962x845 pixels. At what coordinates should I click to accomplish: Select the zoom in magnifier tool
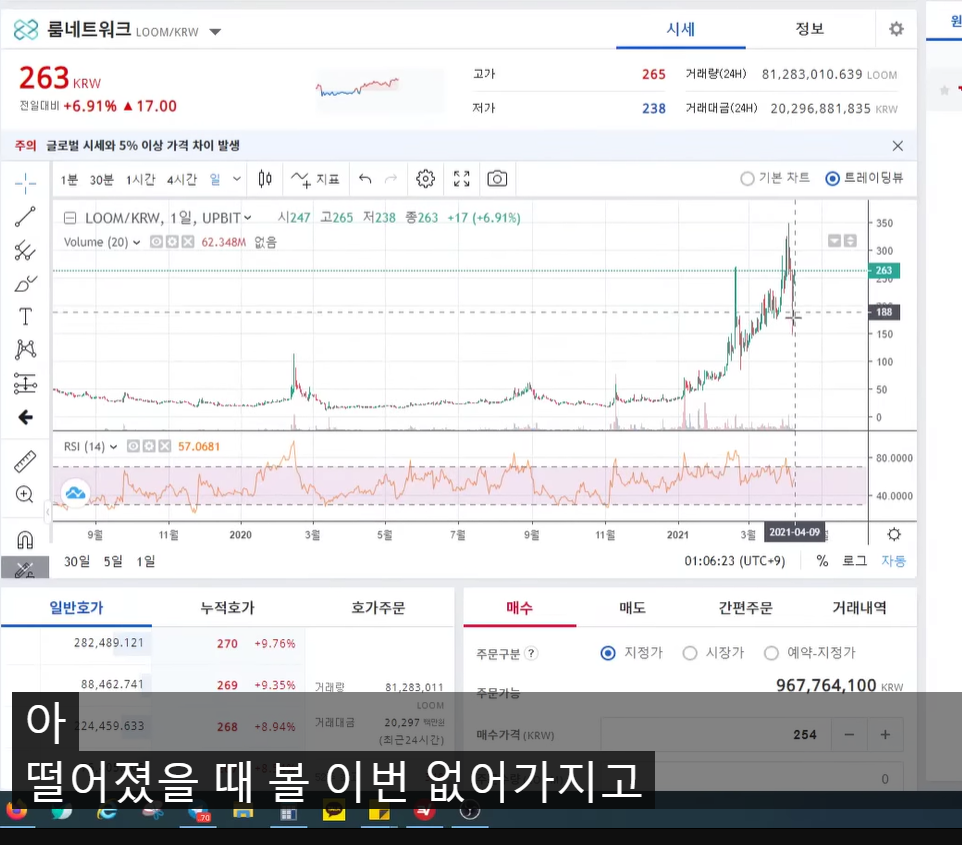[x=25, y=495]
